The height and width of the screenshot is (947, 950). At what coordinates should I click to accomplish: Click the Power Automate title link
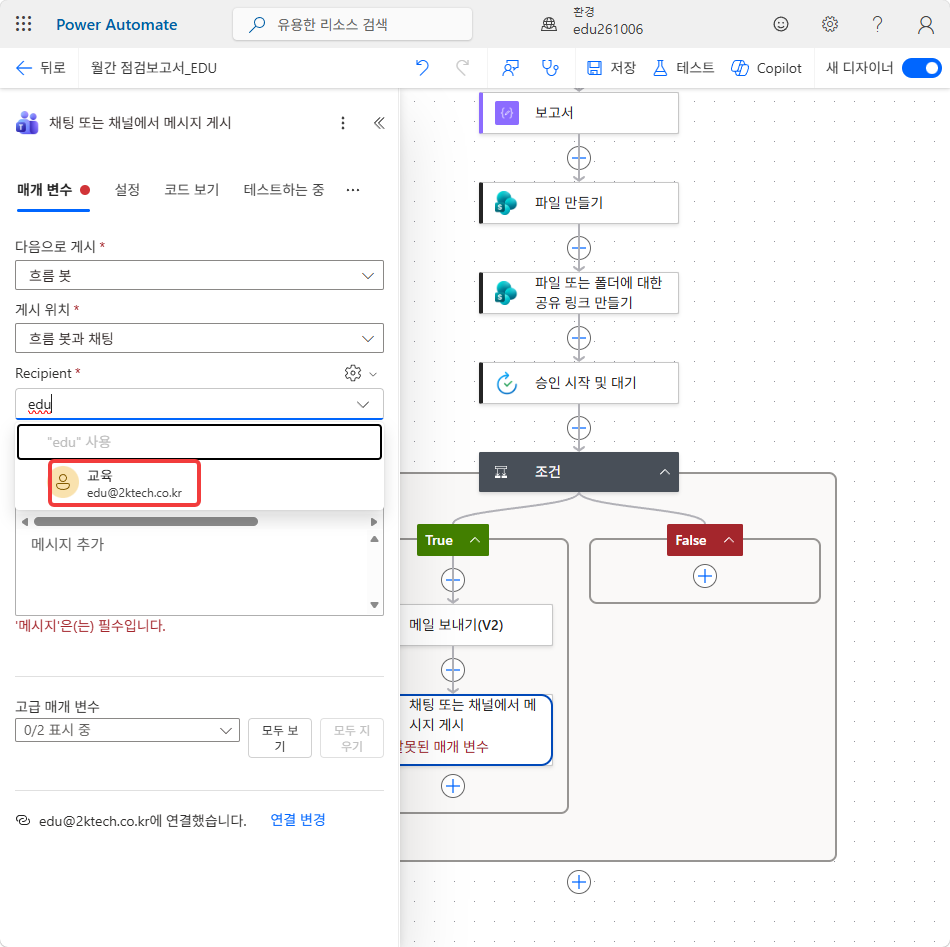117,24
